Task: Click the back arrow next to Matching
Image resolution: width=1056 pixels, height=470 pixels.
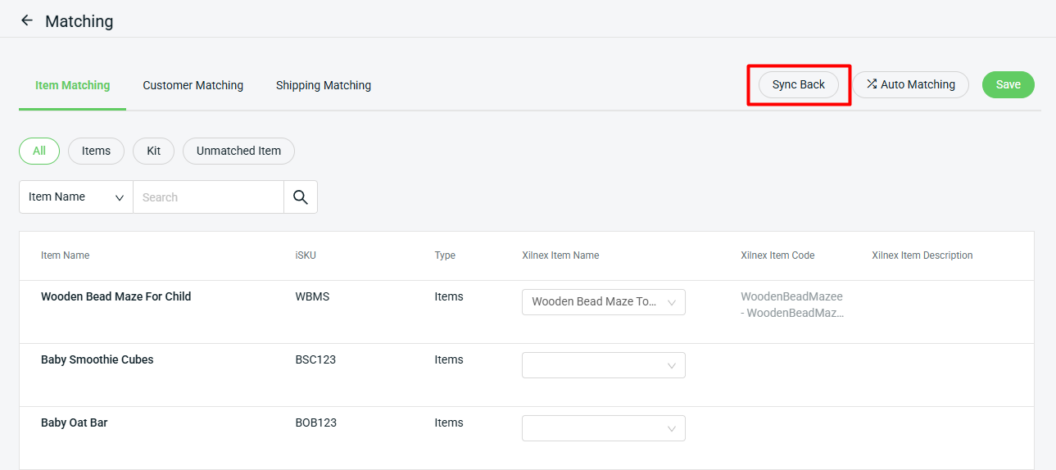Action: tap(27, 21)
